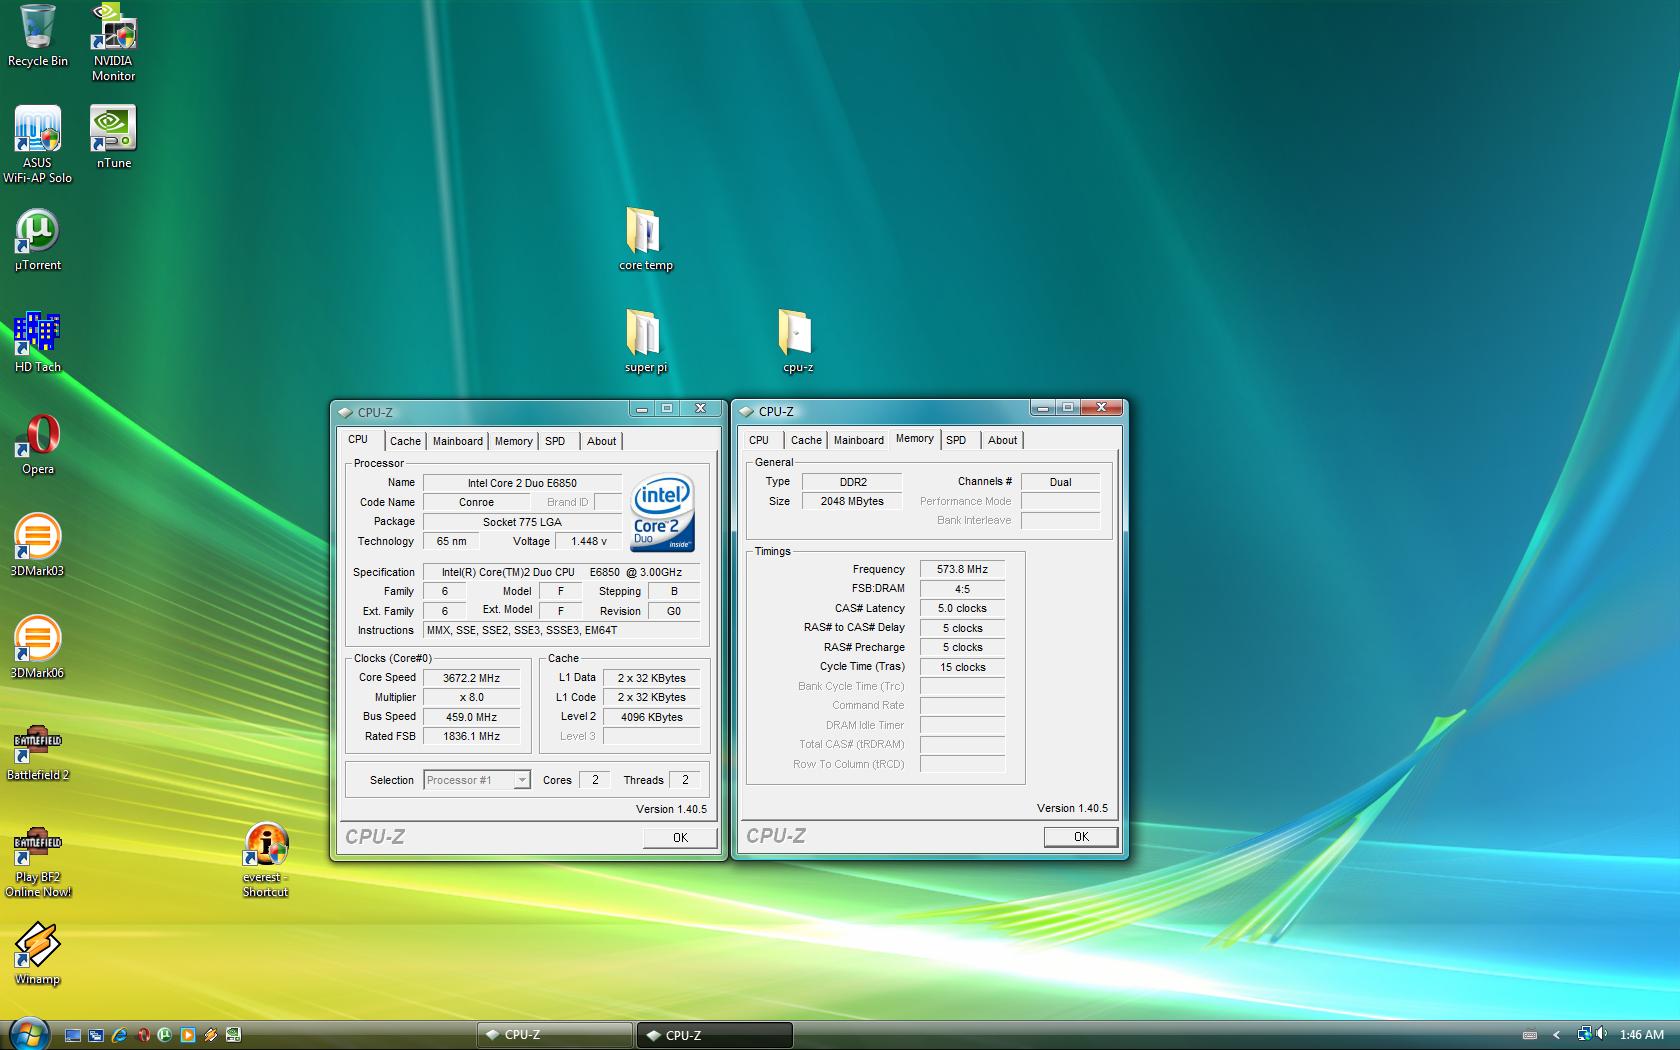Click the Bus Speed value 459.0 MHz
The height and width of the screenshot is (1050, 1680).
pyautogui.click(x=471, y=717)
